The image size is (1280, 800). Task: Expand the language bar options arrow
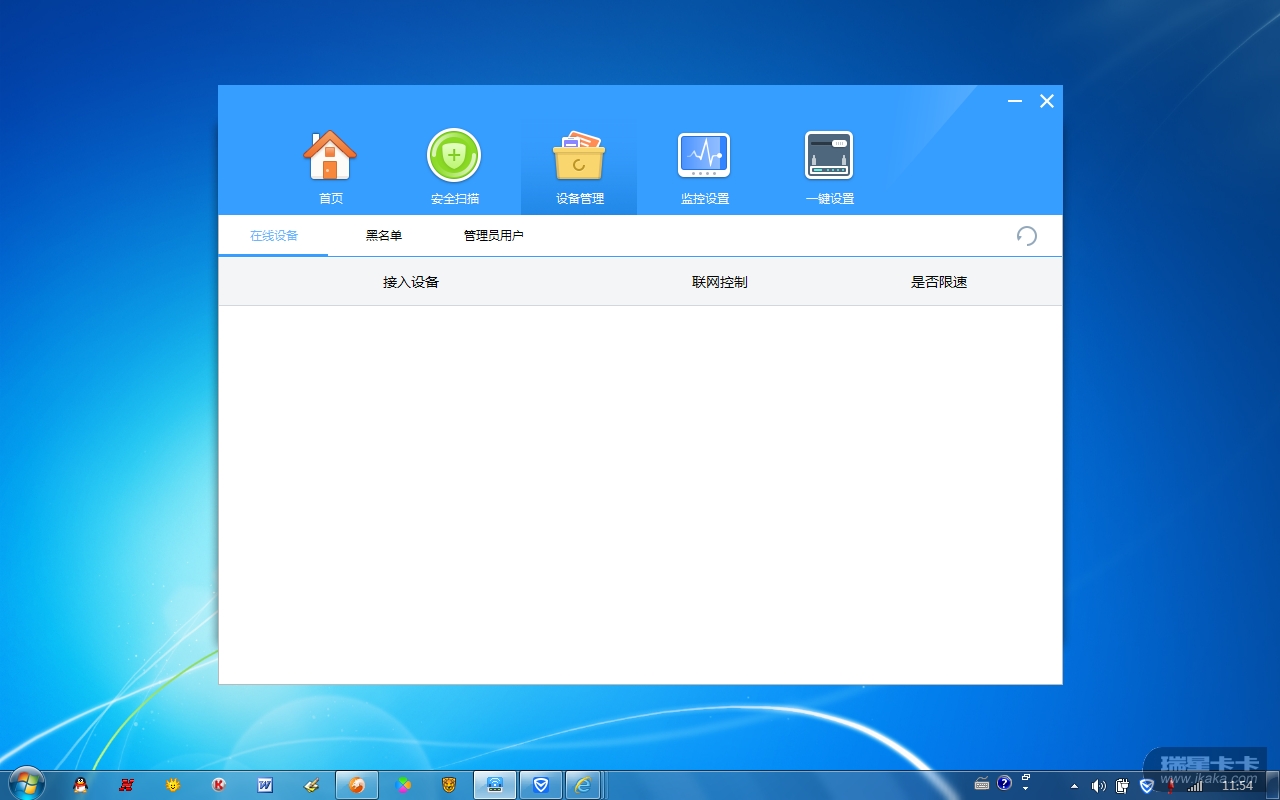(x=1026, y=788)
